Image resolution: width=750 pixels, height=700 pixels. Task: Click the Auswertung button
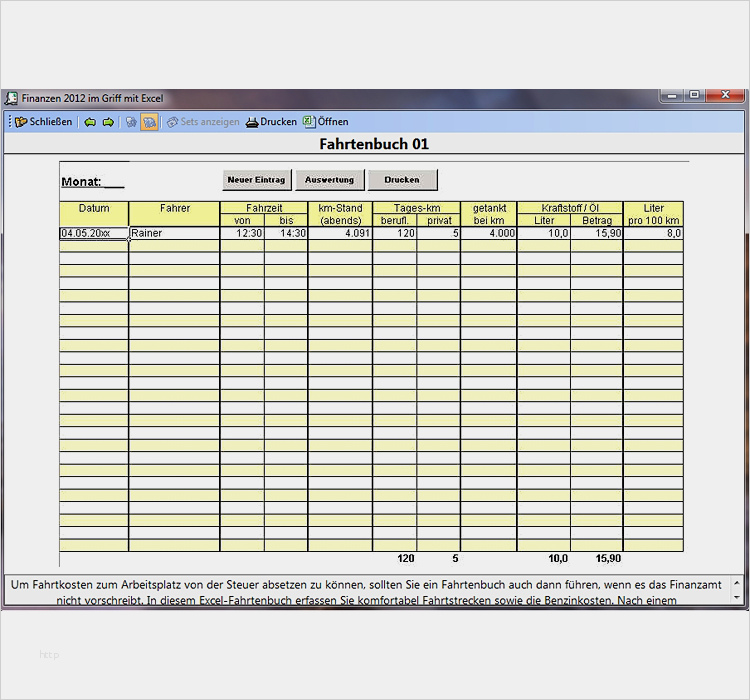click(x=329, y=180)
